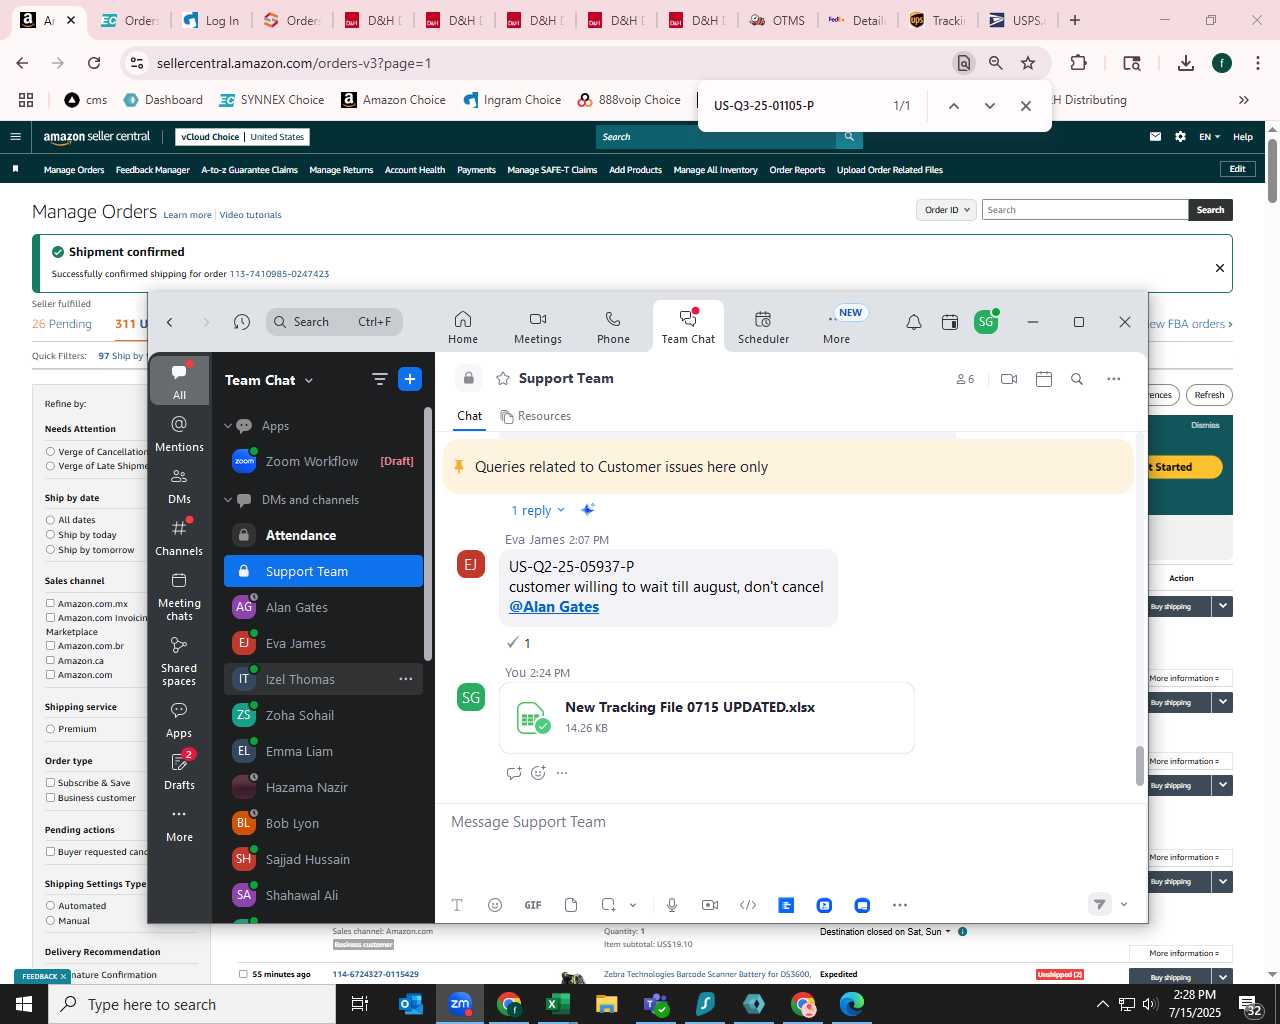1280x1024 pixels.
Task: Reply to the tracking file message
Action: [x=514, y=772]
